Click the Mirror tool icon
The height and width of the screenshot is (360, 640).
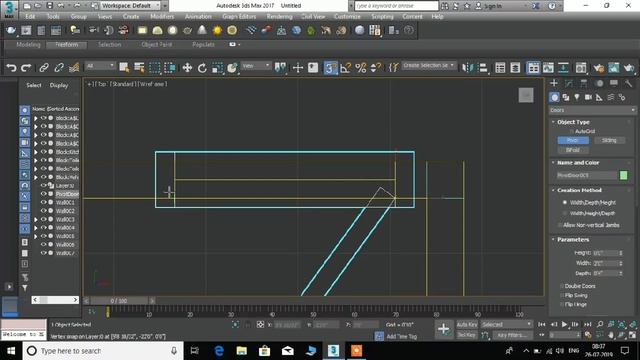[467, 68]
